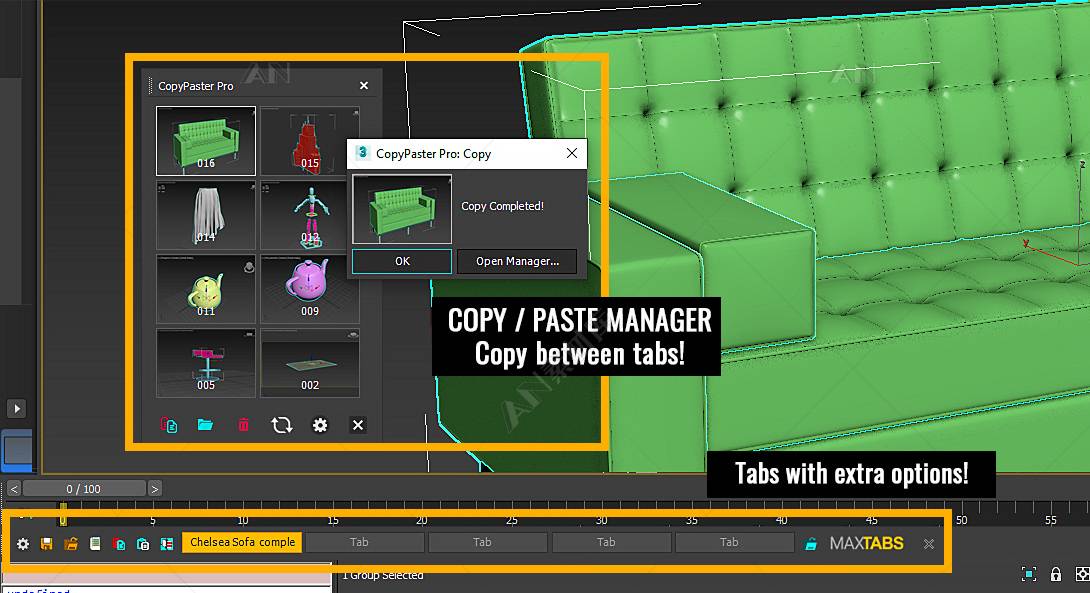
Task: Select the Chelsea Sofa comple tab
Action: 242,542
